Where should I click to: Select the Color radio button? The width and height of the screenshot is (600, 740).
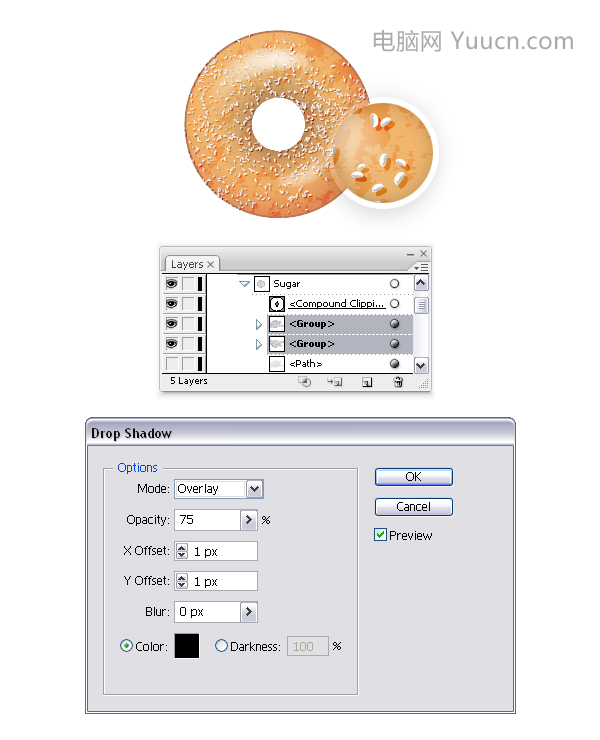pyautogui.click(x=126, y=646)
